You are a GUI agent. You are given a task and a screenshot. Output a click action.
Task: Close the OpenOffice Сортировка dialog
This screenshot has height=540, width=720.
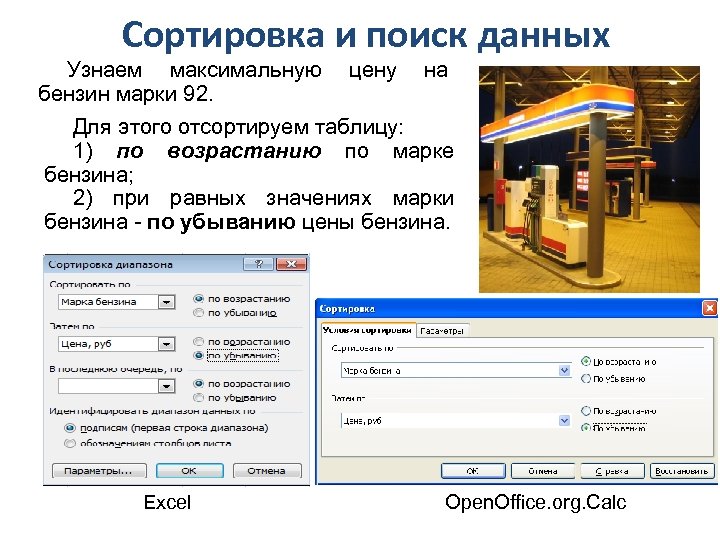[710, 308]
